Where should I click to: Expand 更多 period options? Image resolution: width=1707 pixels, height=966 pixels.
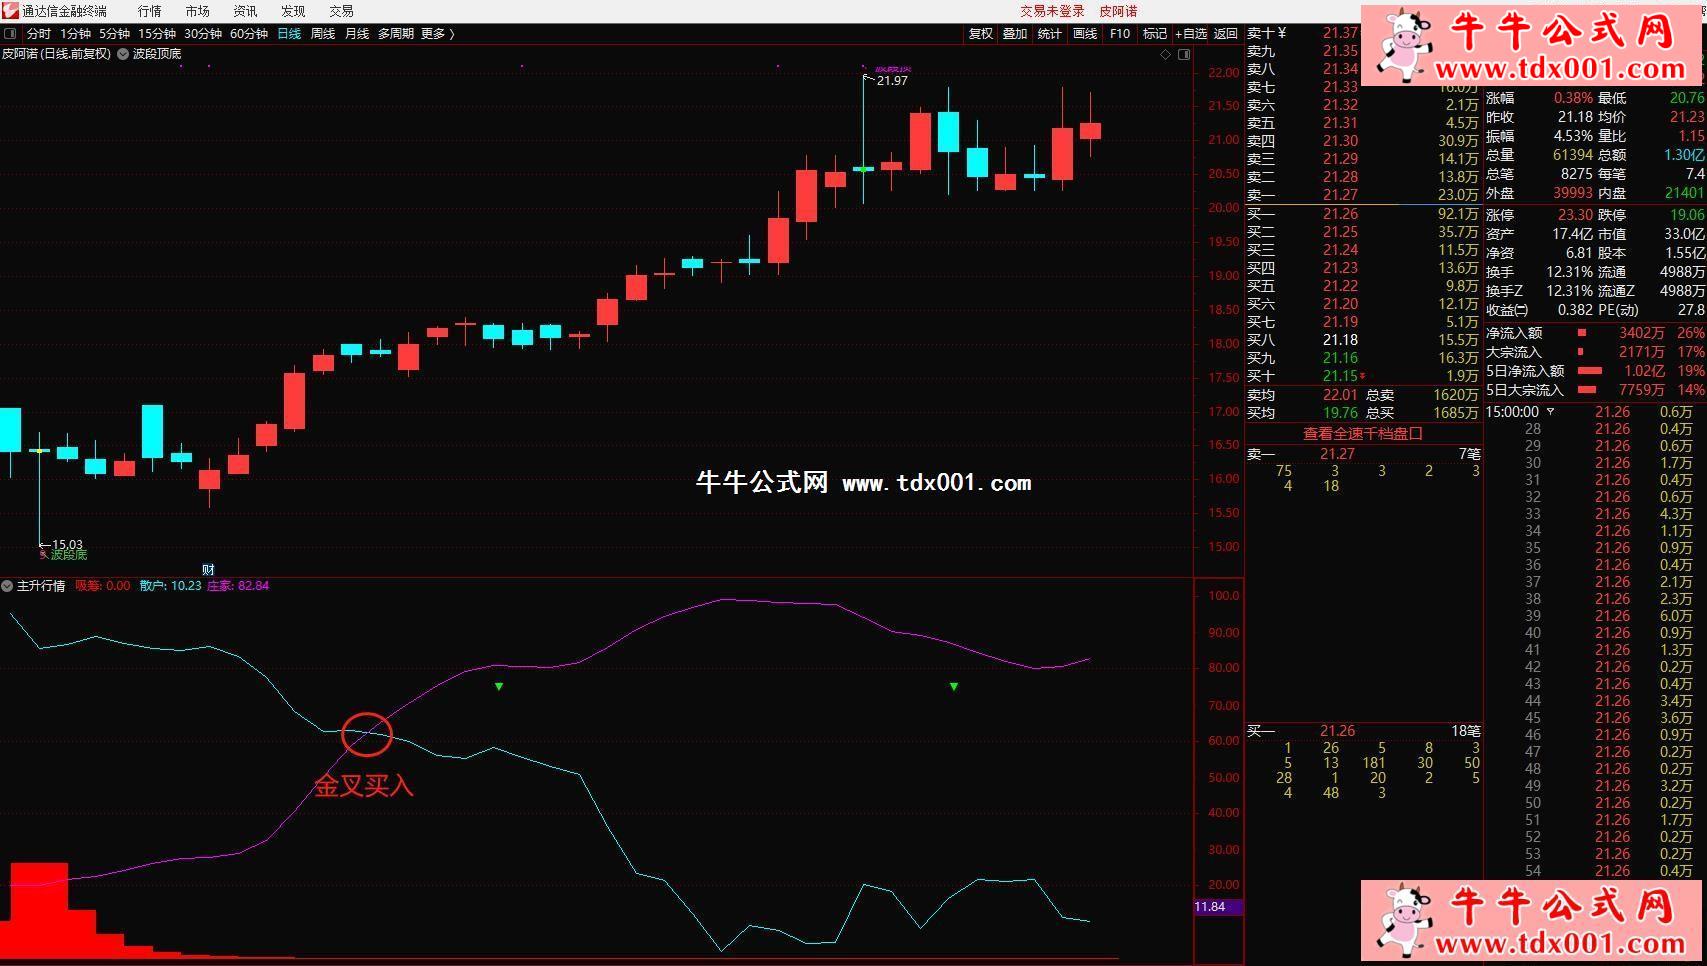coord(437,34)
